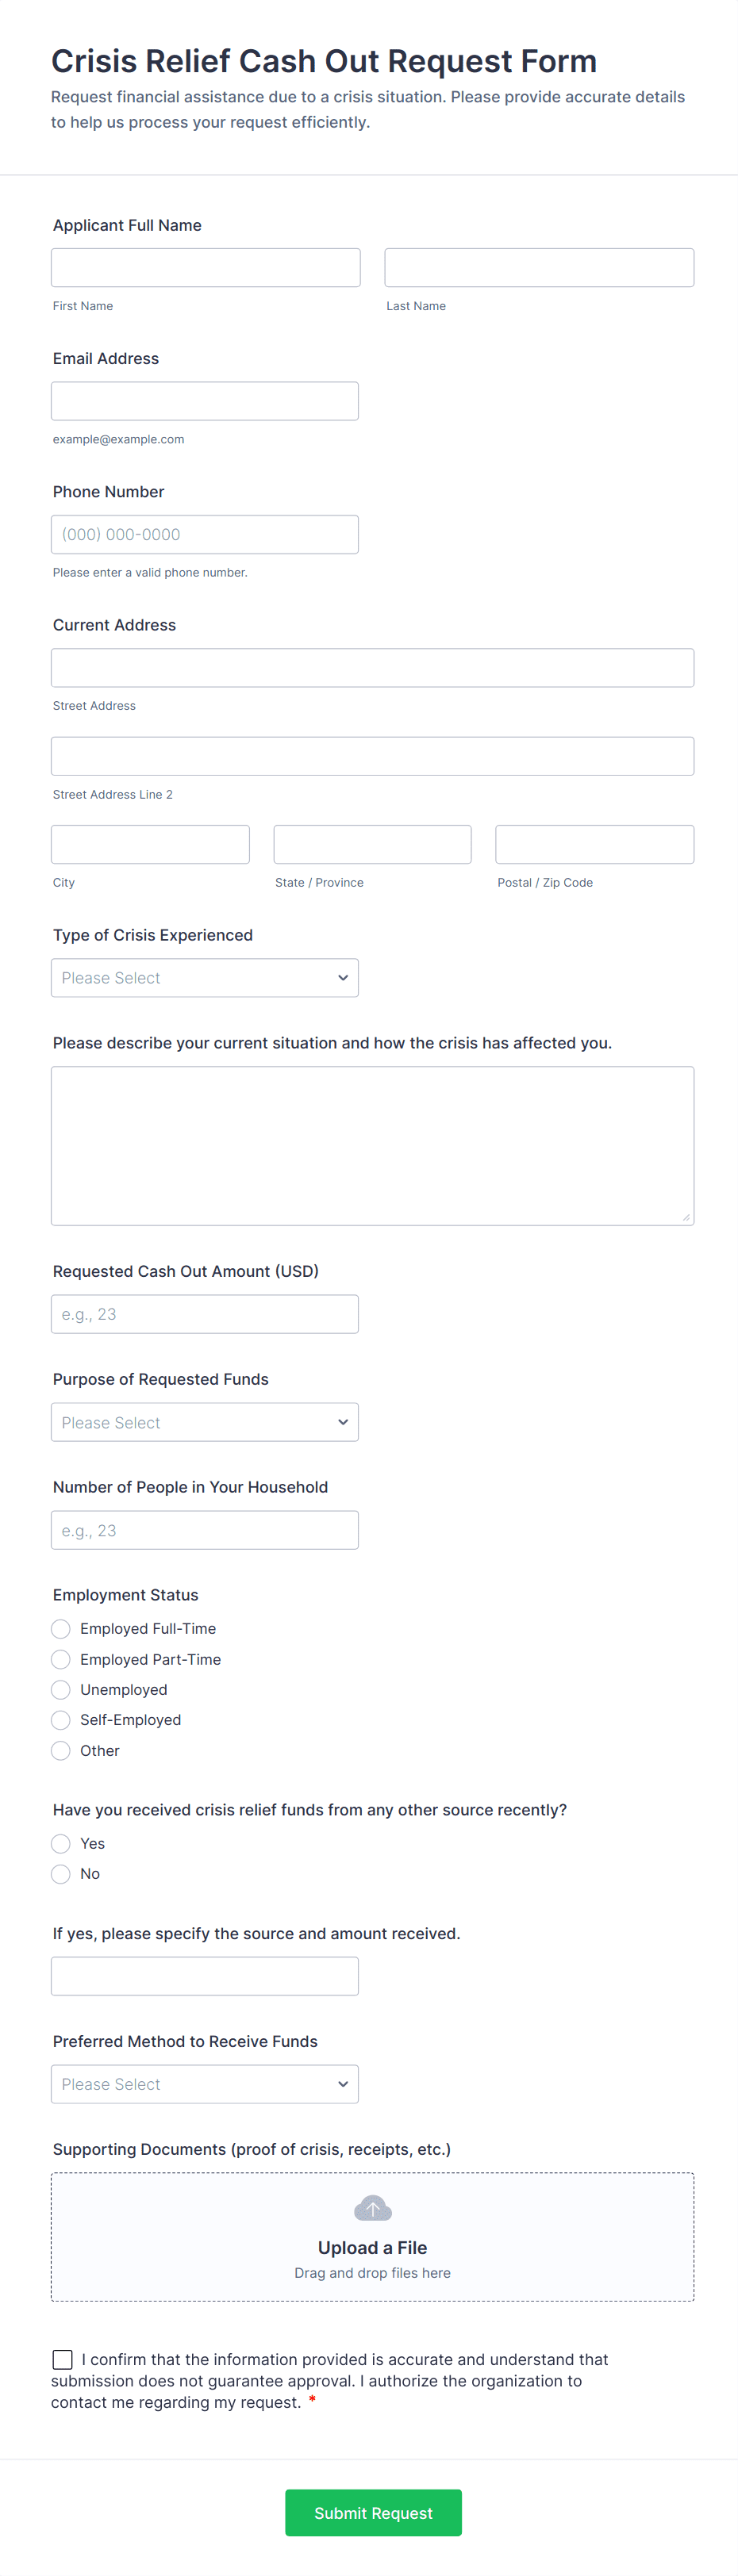Select the Employed Full-Time radio option
Screen dimensions: 738x2576
[x=61, y=1629]
